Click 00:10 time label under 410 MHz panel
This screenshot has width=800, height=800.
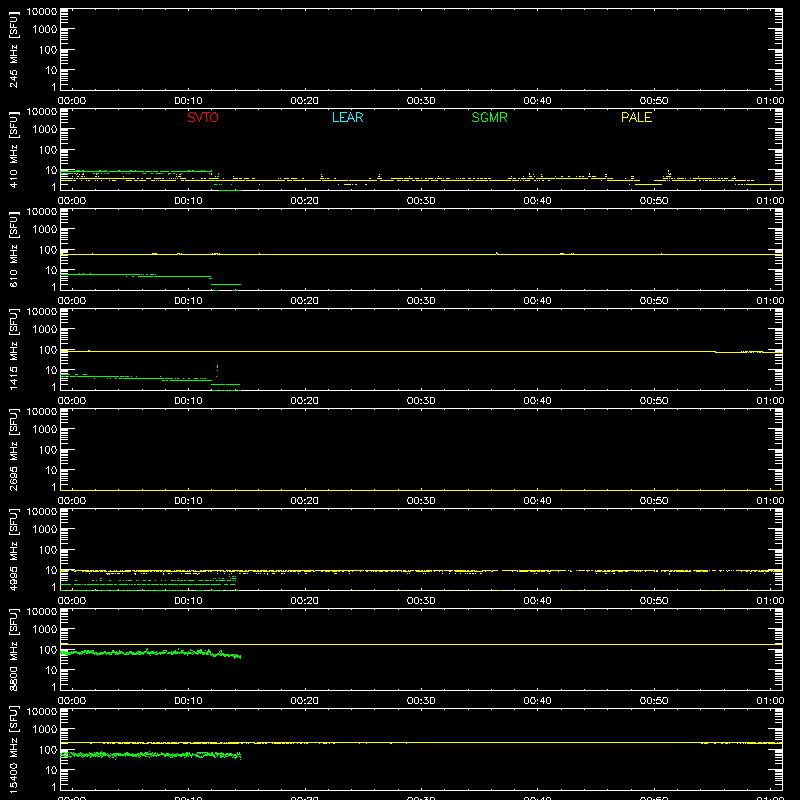pyautogui.click(x=188, y=201)
